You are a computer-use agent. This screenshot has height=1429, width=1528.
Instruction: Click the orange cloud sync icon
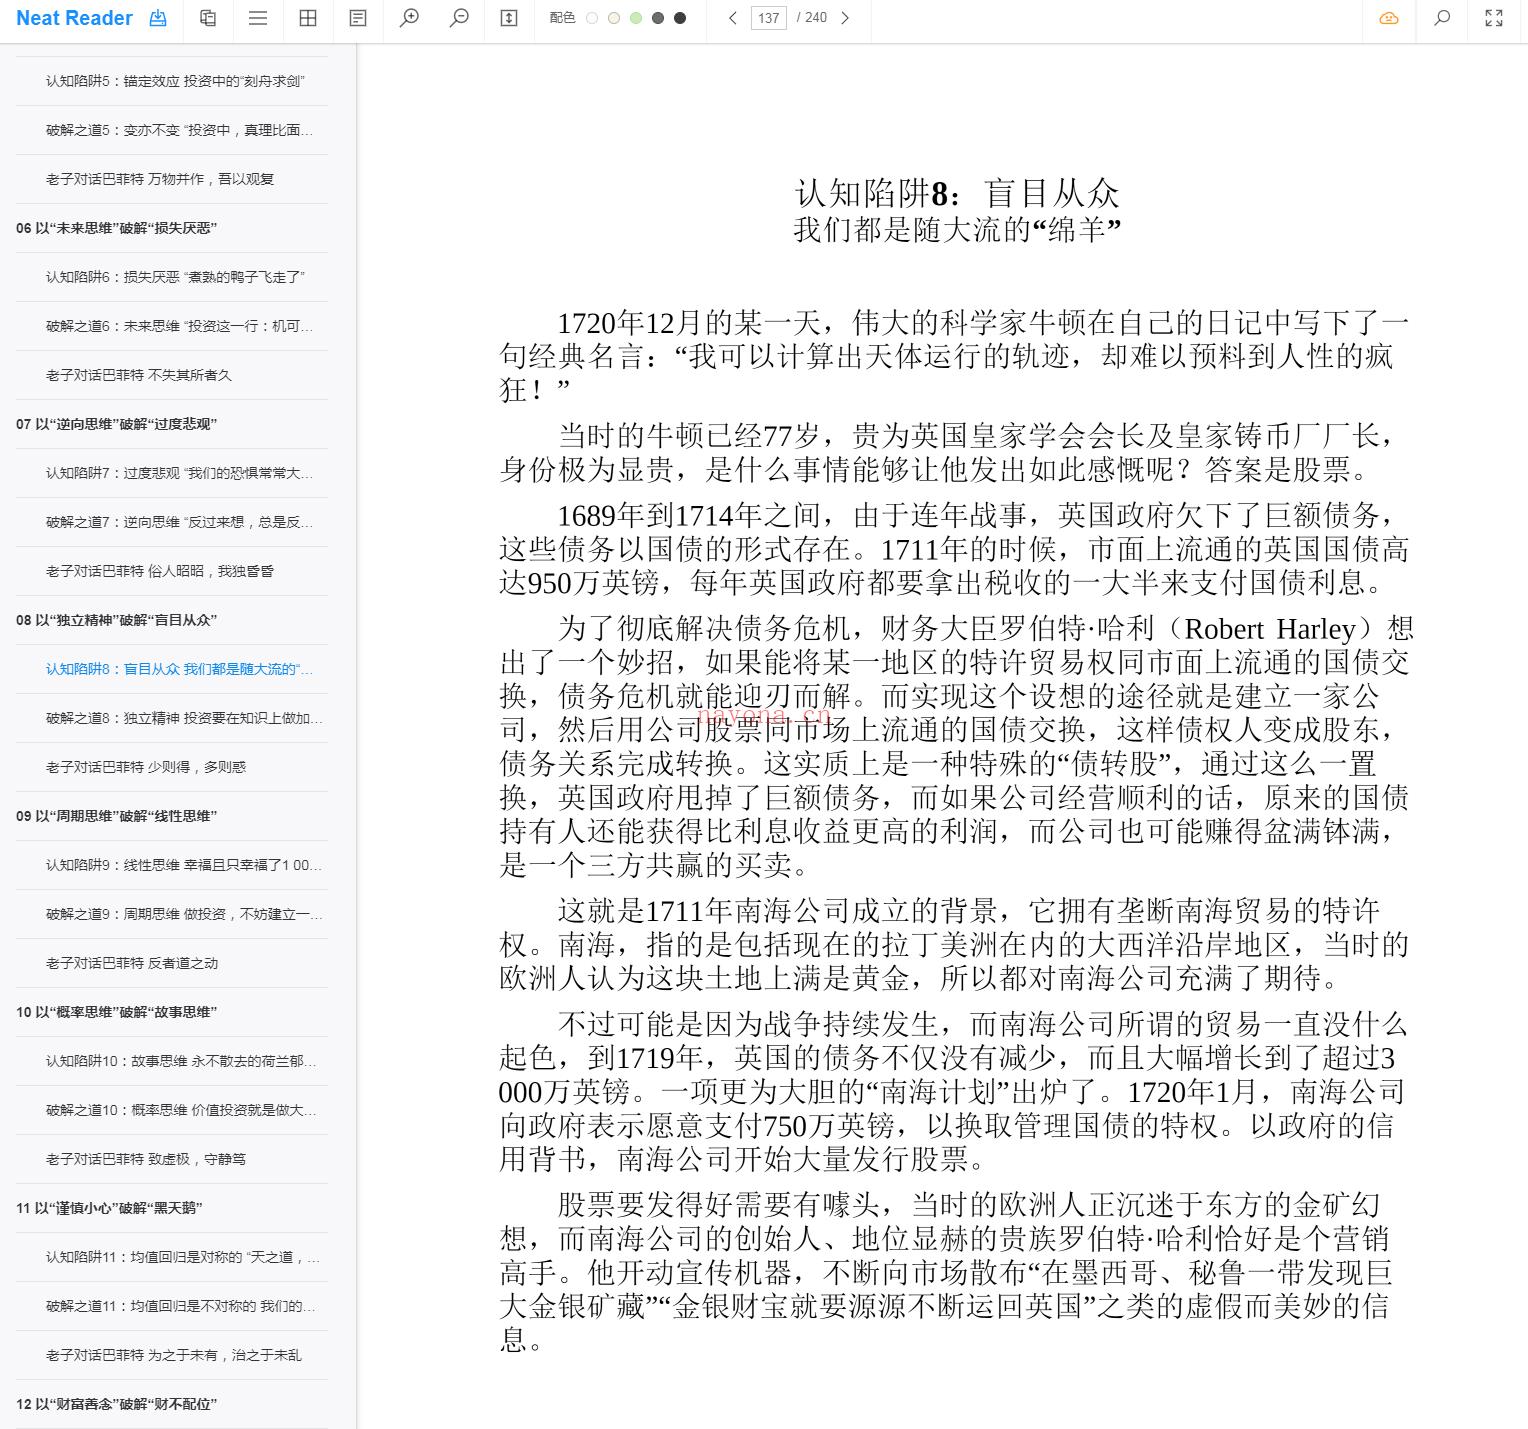click(1389, 18)
